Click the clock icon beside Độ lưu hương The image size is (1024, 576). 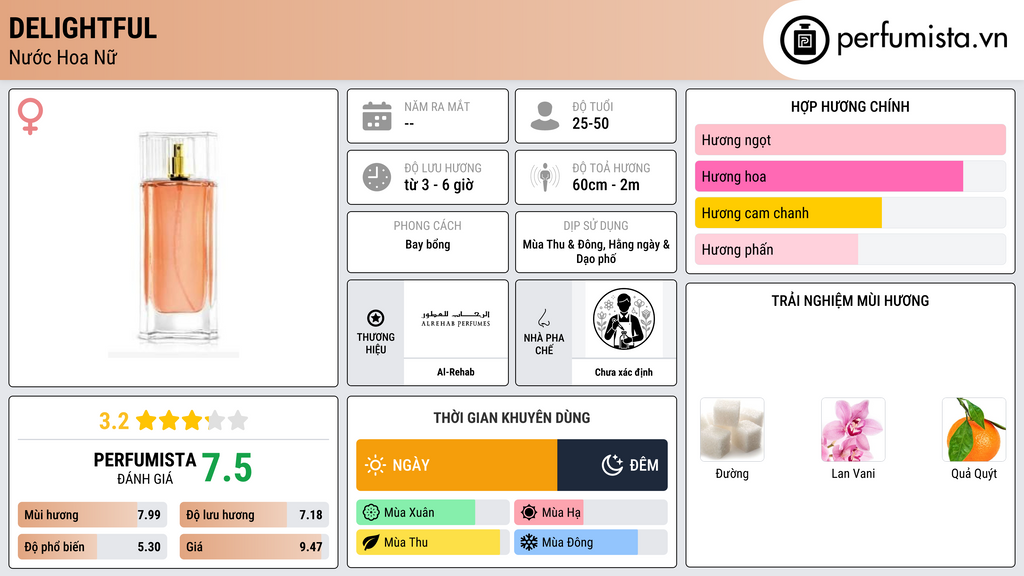(x=377, y=177)
